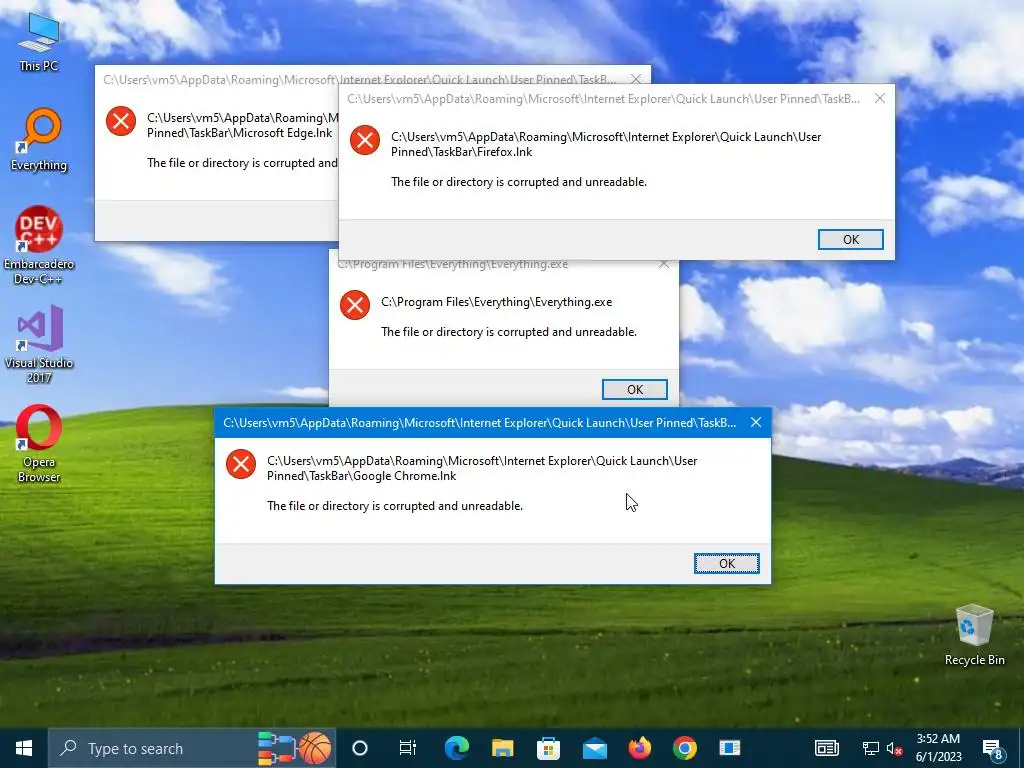Image resolution: width=1024 pixels, height=768 pixels.
Task: Click the Pinned\TaskBar\Firefox.lnk path text
Action: click(x=462, y=152)
